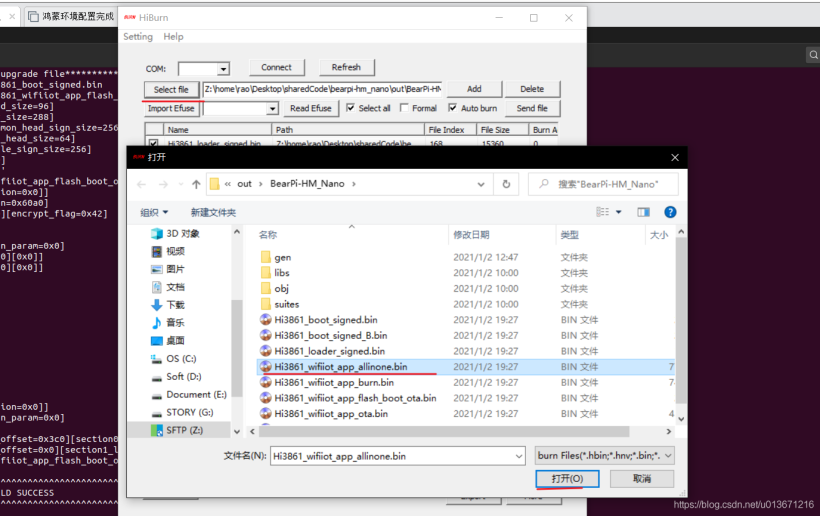Select OS (C:) drive in sidebar
The image size is (820, 516).
pos(180,358)
